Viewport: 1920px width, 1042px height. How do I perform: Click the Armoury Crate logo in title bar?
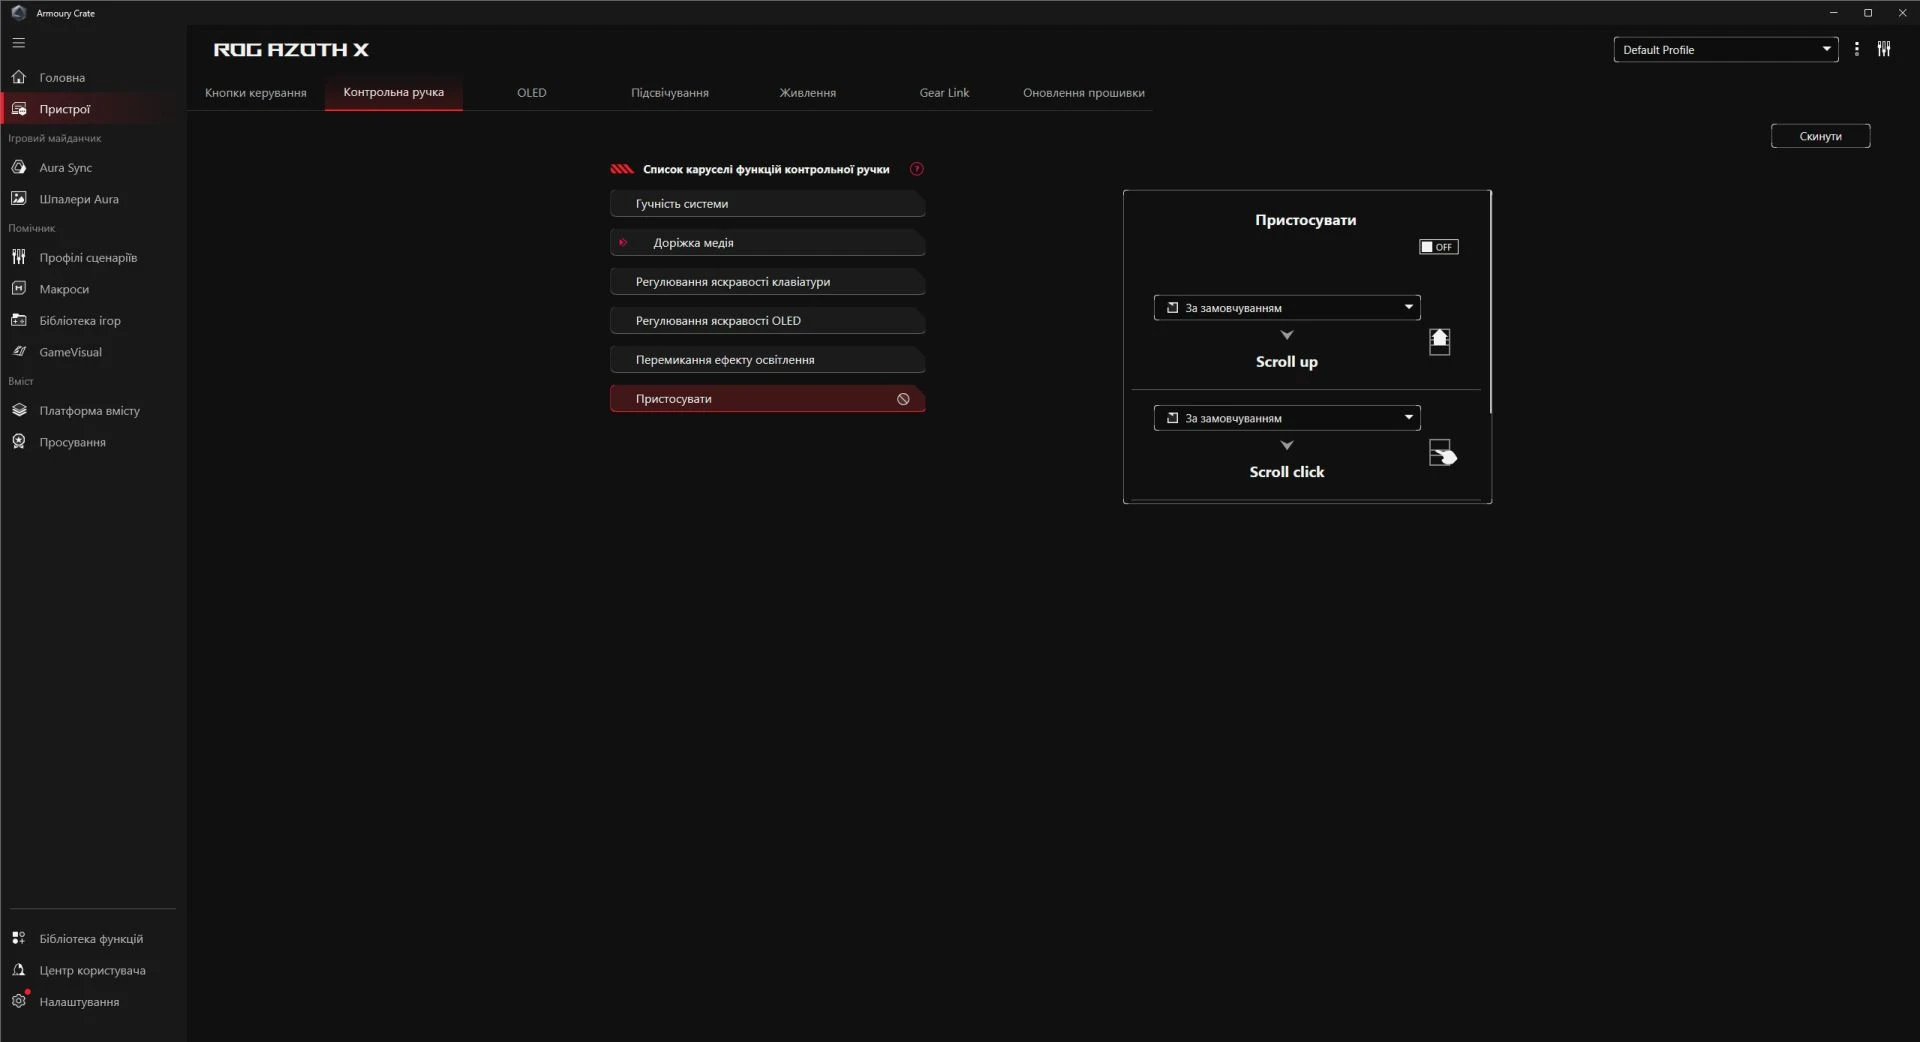point(18,13)
